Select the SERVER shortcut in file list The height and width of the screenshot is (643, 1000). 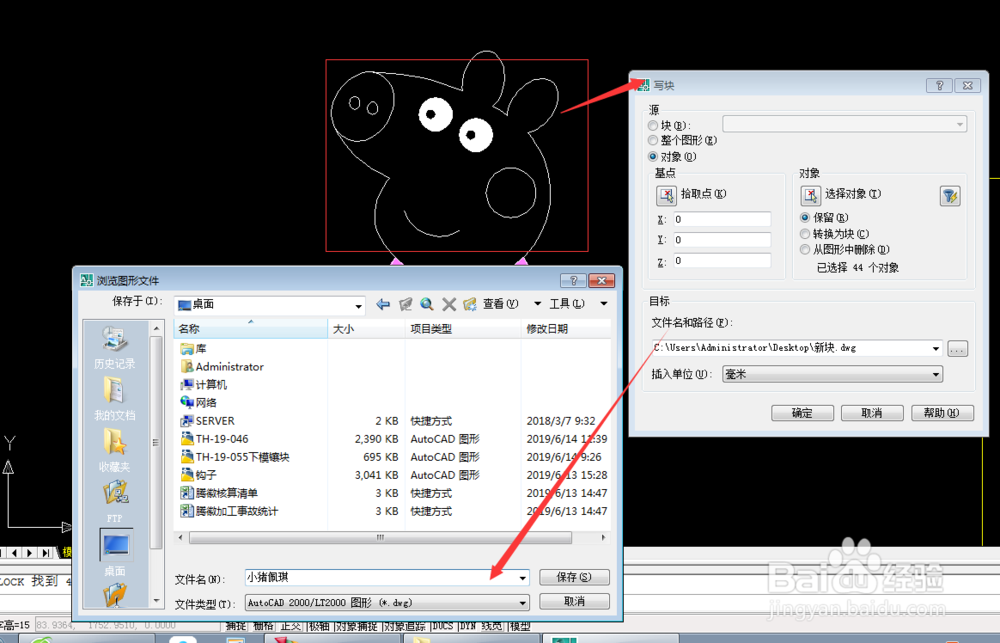click(207, 421)
